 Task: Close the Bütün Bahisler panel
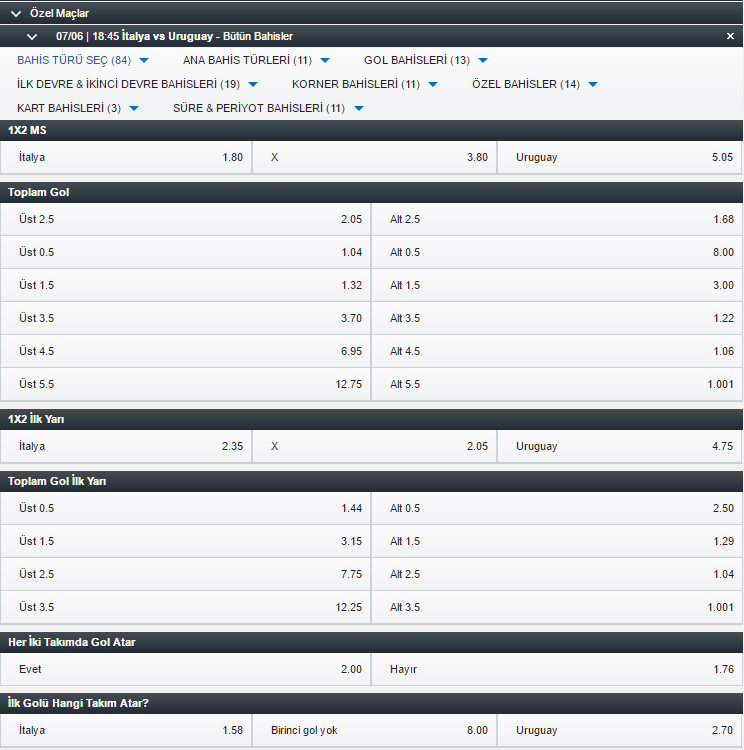pyautogui.click(x=730, y=36)
